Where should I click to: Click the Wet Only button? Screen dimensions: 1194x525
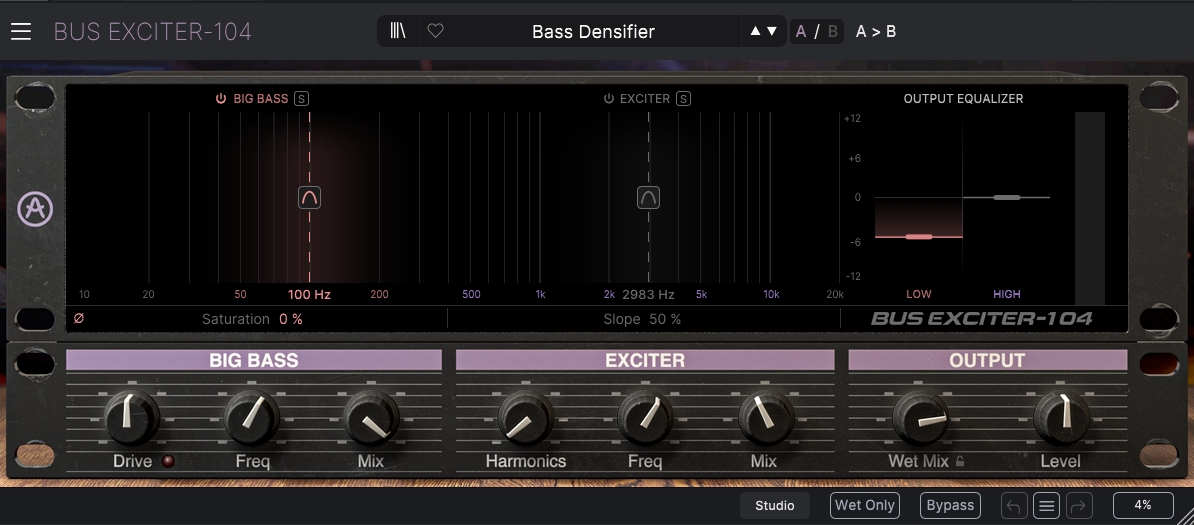point(864,505)
